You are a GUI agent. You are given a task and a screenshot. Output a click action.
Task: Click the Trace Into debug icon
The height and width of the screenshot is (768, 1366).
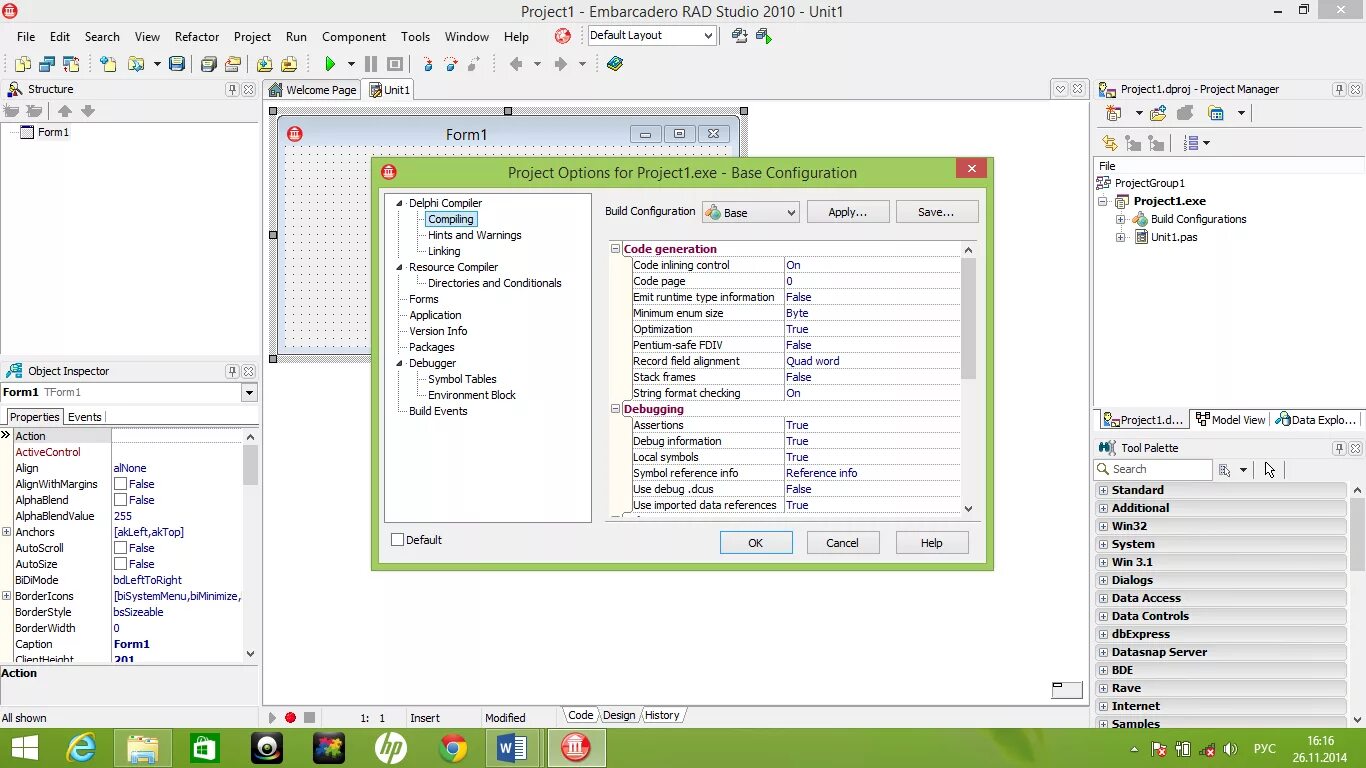coord(428,64)
